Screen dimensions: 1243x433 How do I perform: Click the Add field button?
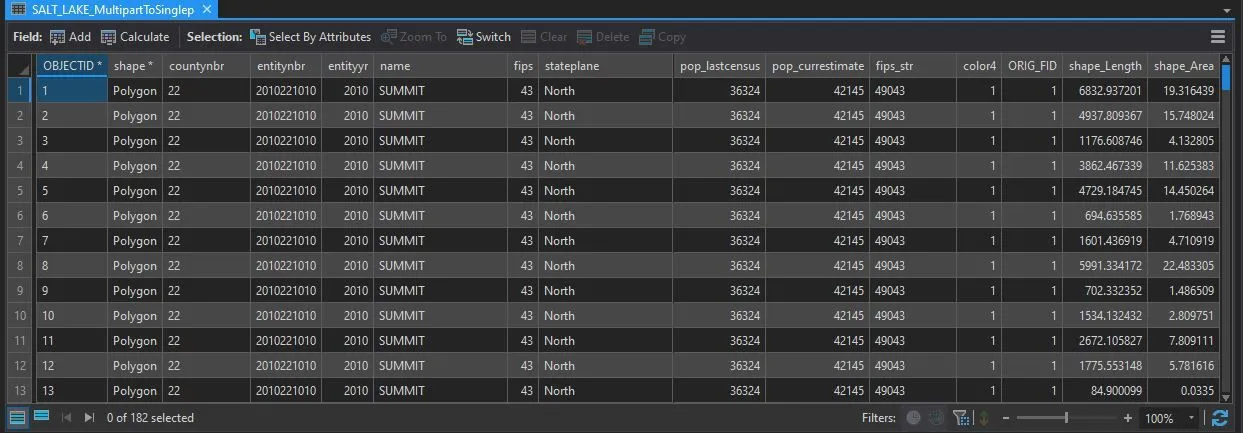[x=70, y=37]
